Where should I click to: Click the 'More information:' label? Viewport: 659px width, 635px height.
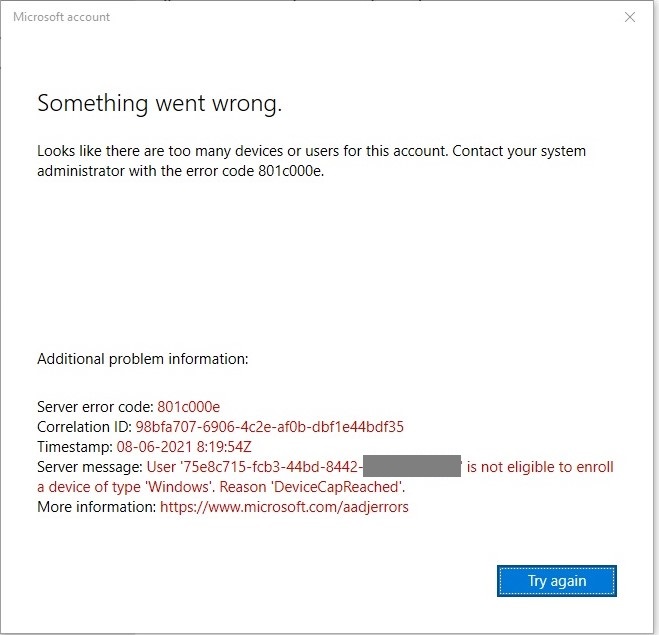coord(96,507)
